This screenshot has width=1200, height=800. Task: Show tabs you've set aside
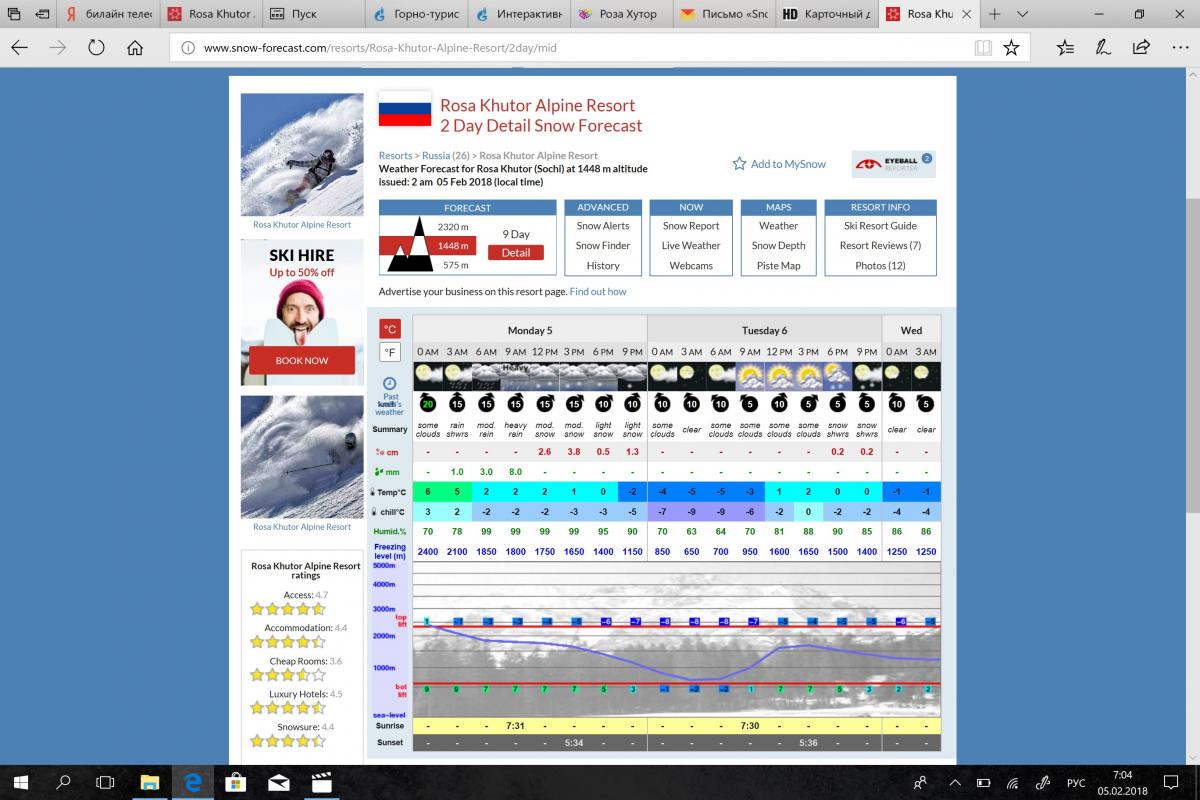(x=14, y=15)
